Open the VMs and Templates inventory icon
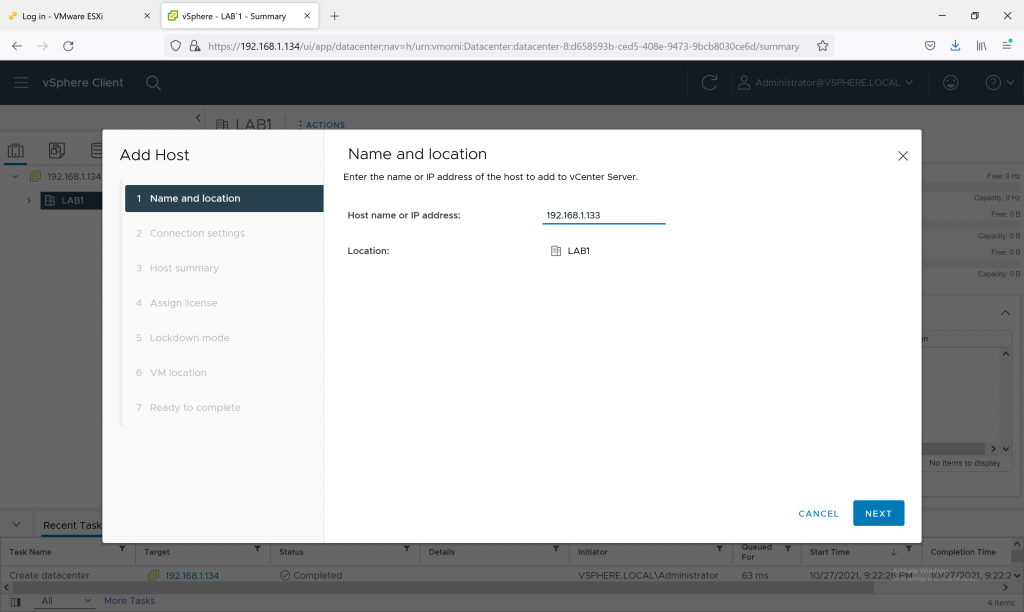 click(x=57, y=151)
